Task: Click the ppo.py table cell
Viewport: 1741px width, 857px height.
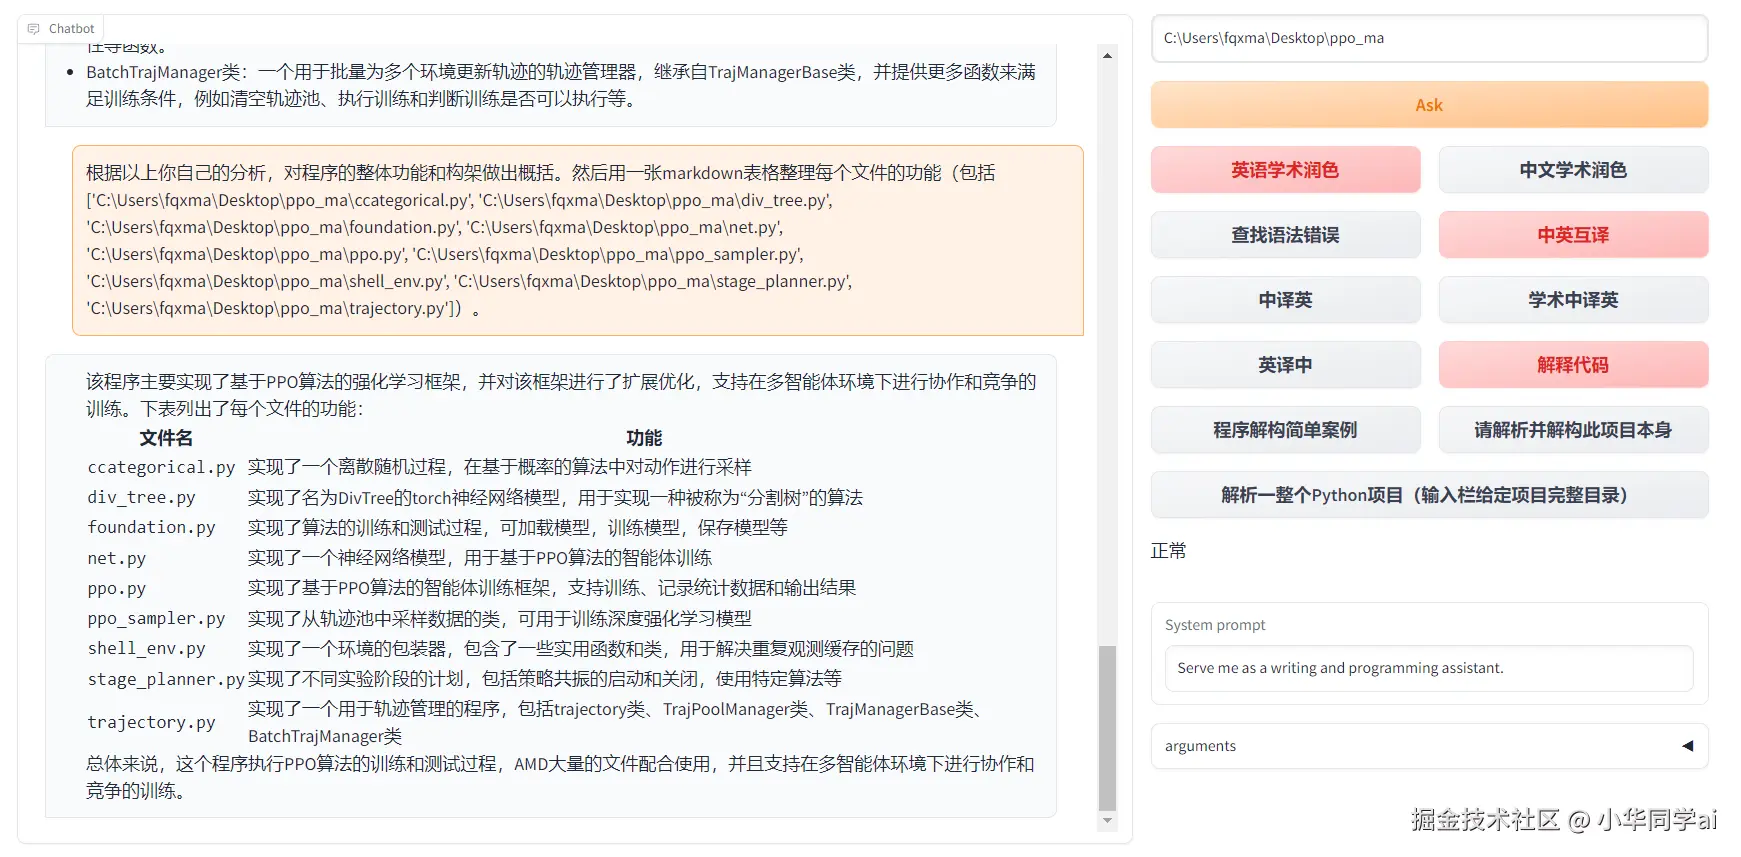Action: click(x=116, y=588)
